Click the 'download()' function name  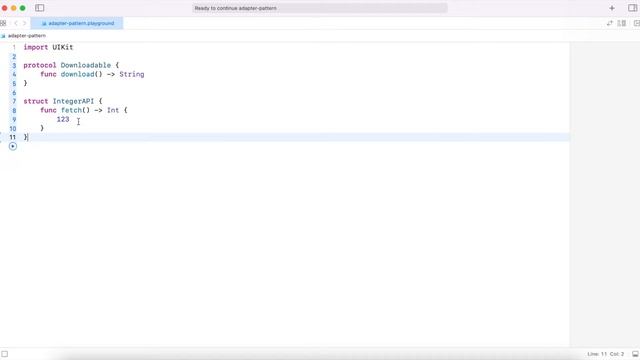coord(81,74)
